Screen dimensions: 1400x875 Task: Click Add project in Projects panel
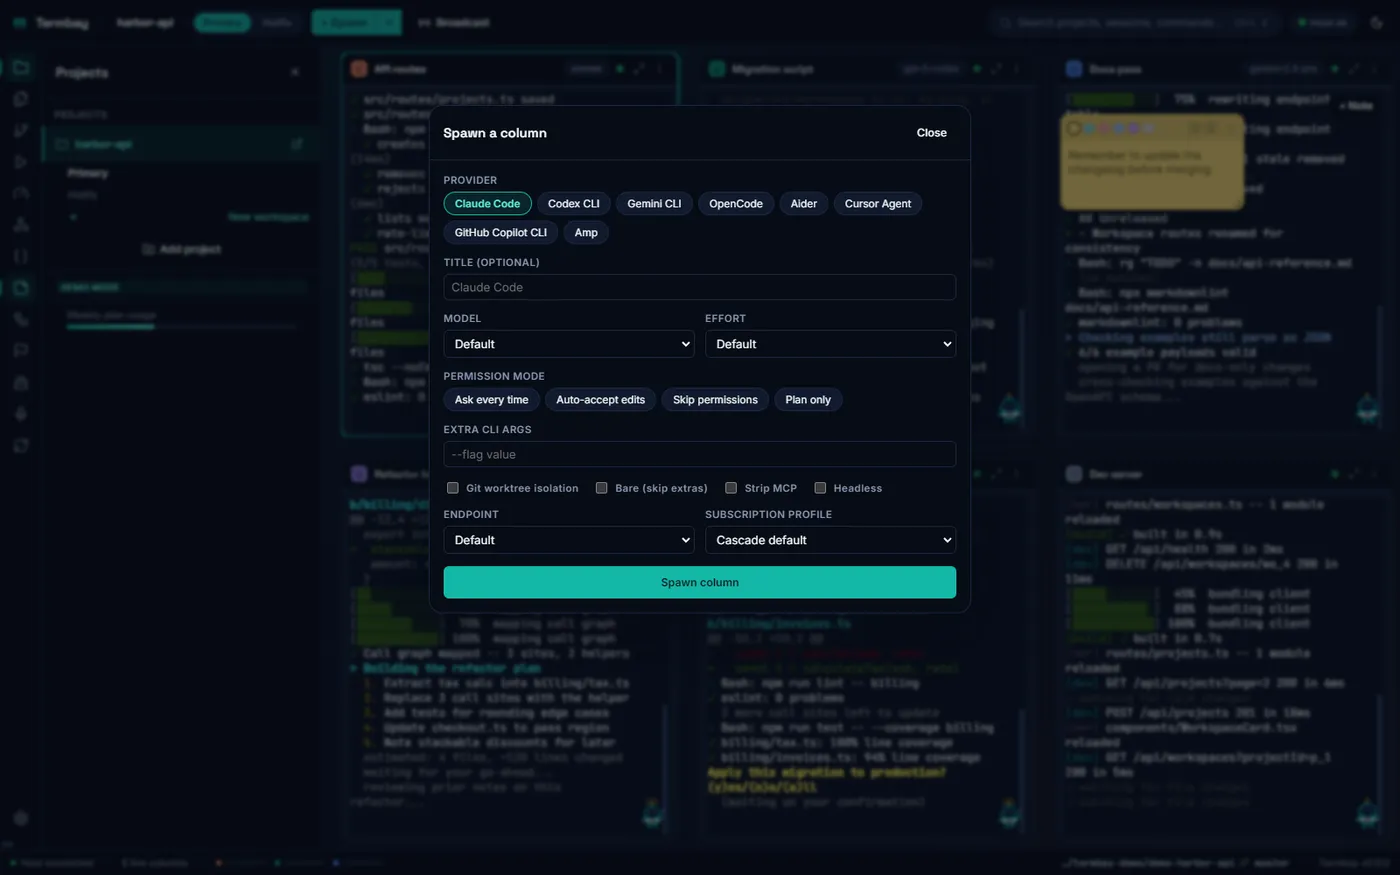181,249
